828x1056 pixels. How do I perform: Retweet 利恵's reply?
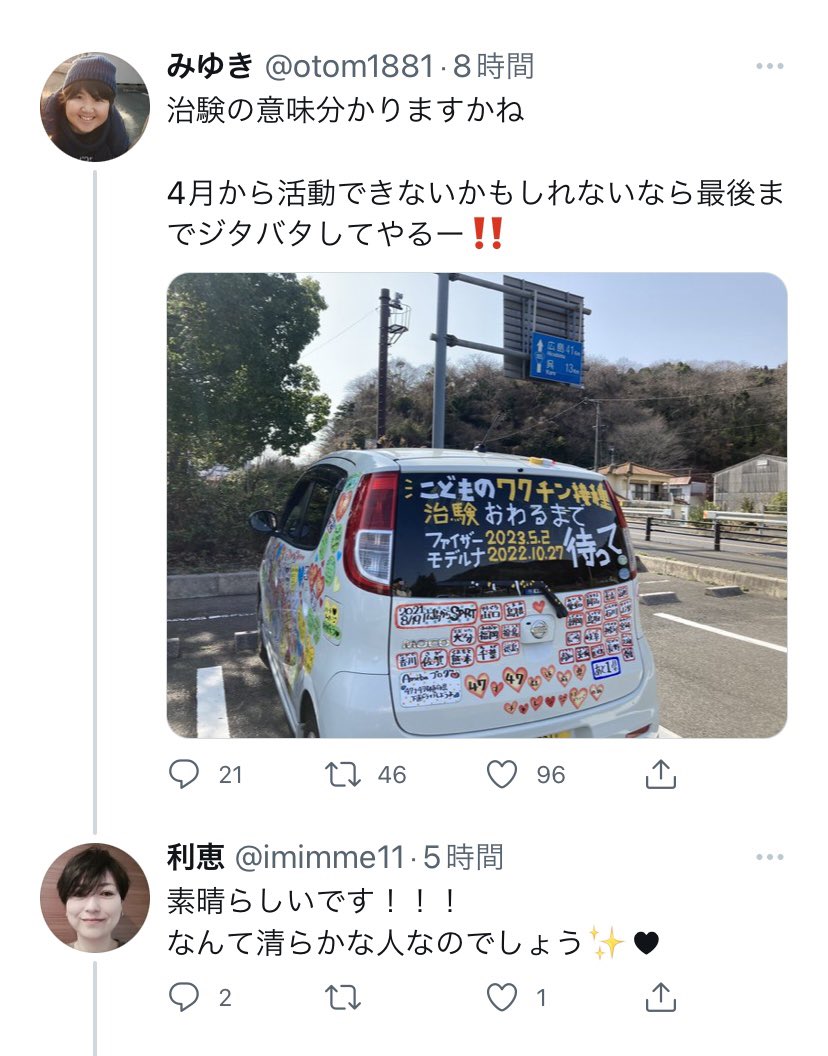[x=343, y=997]
